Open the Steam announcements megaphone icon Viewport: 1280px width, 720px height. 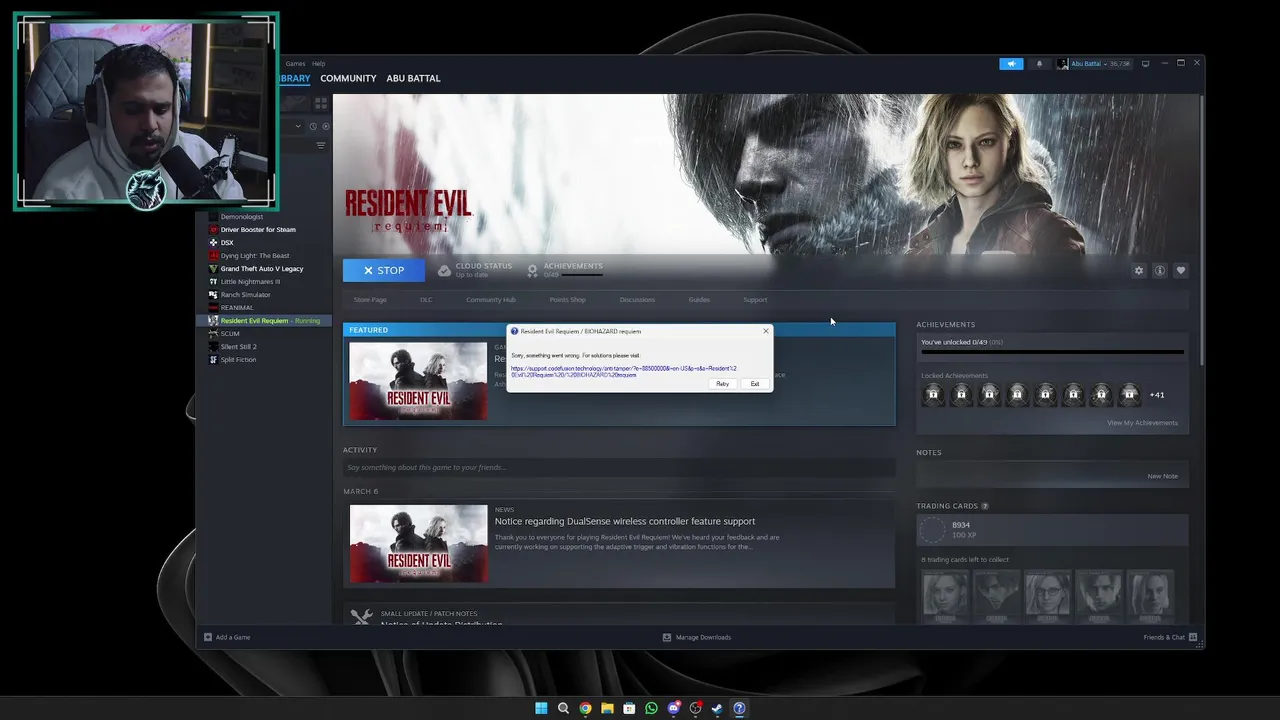[1011, 64]
